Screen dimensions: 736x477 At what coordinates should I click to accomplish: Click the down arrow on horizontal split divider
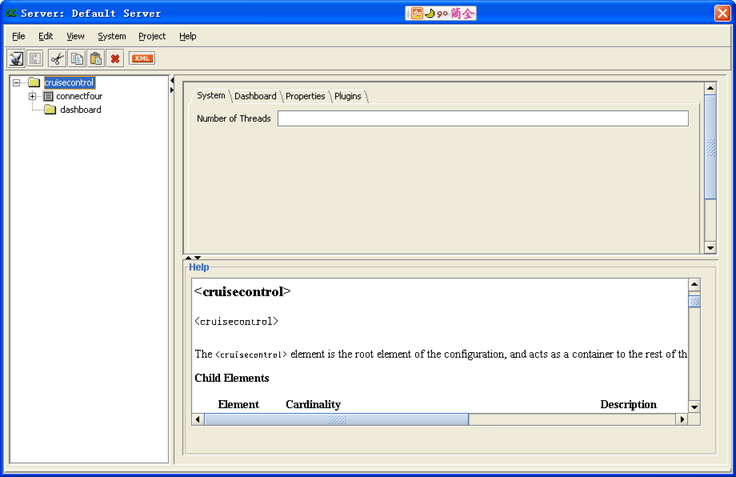tap(198, 258)
